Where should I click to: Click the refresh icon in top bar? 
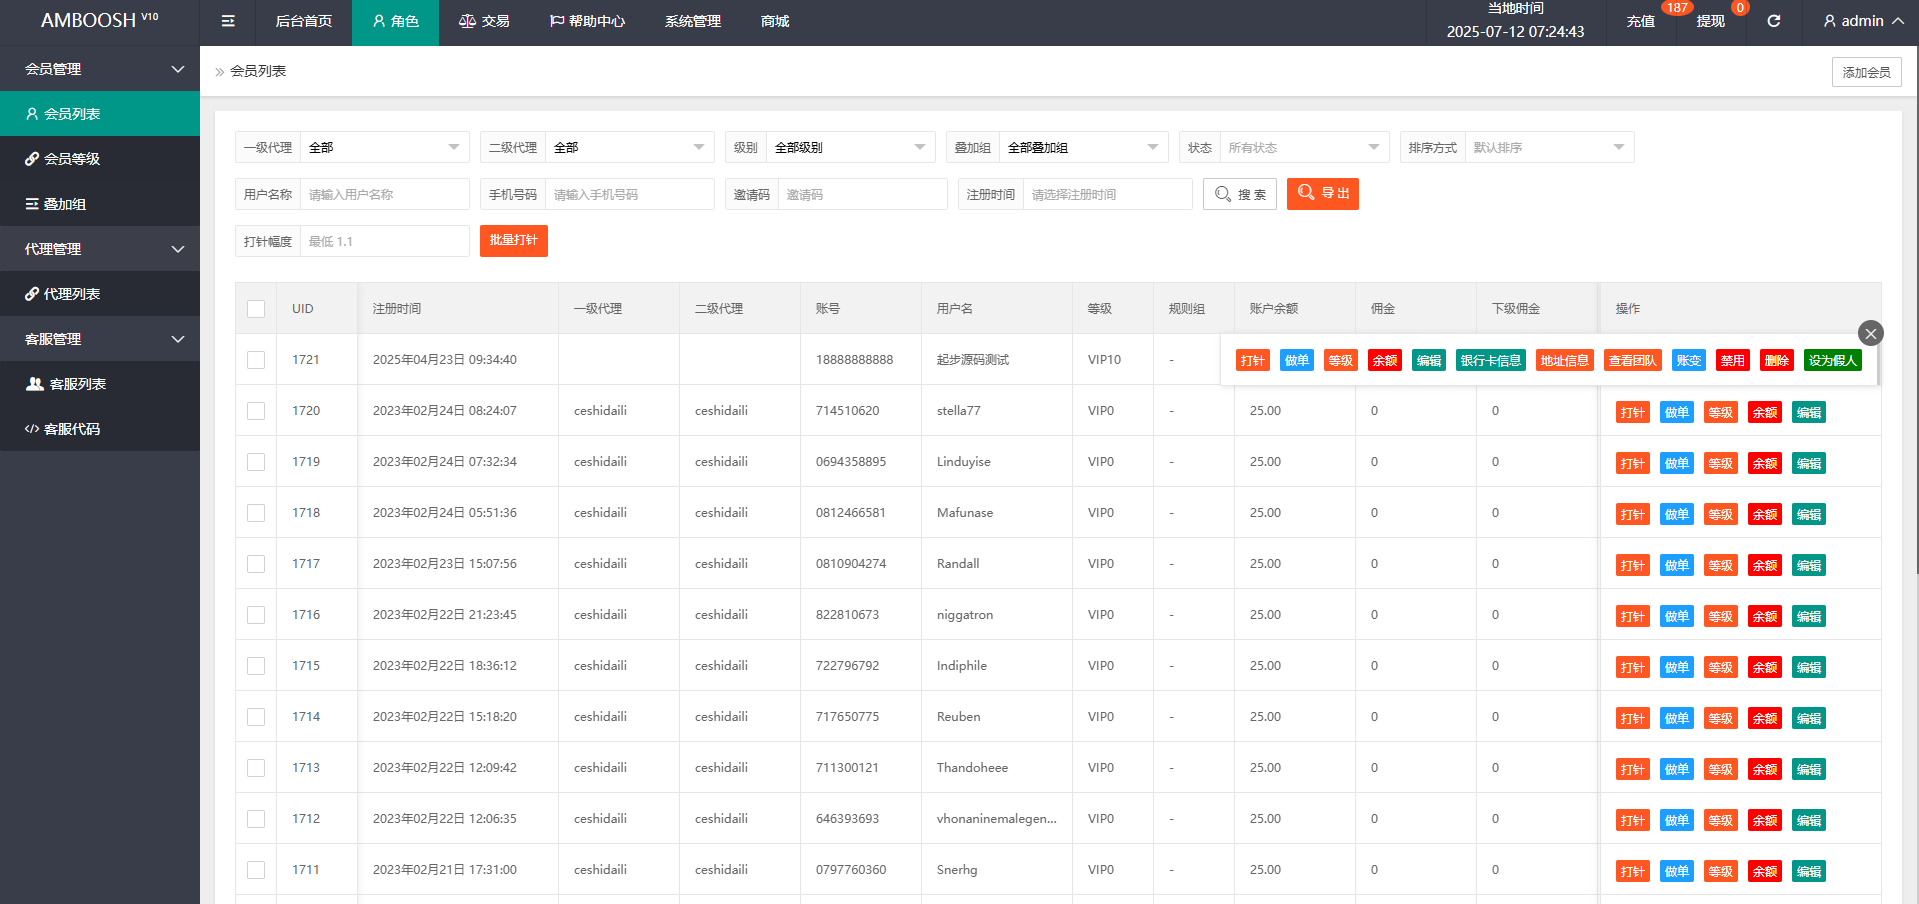[1773, 21]
